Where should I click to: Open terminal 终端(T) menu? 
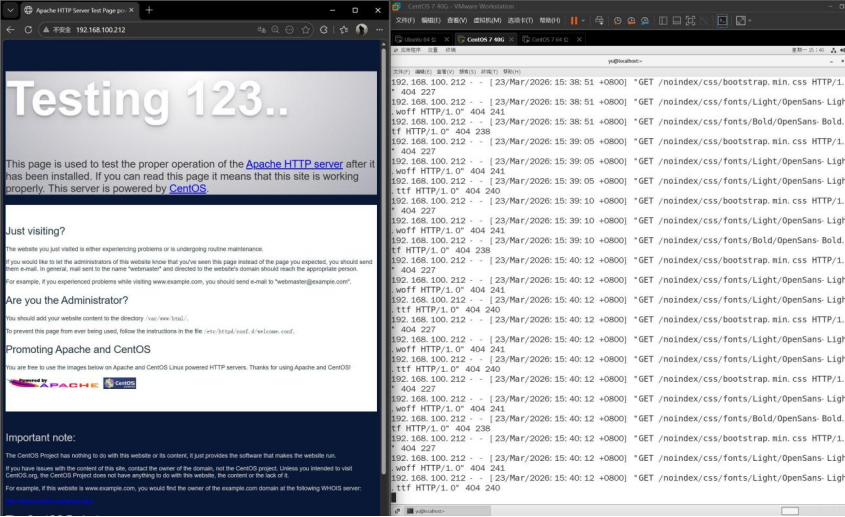tap(489, 72)
